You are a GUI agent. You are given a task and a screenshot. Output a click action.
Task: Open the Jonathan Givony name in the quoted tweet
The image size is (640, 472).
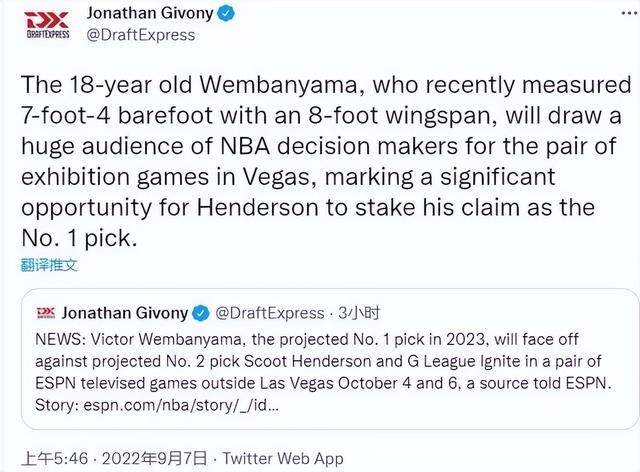tap(125, 313)
